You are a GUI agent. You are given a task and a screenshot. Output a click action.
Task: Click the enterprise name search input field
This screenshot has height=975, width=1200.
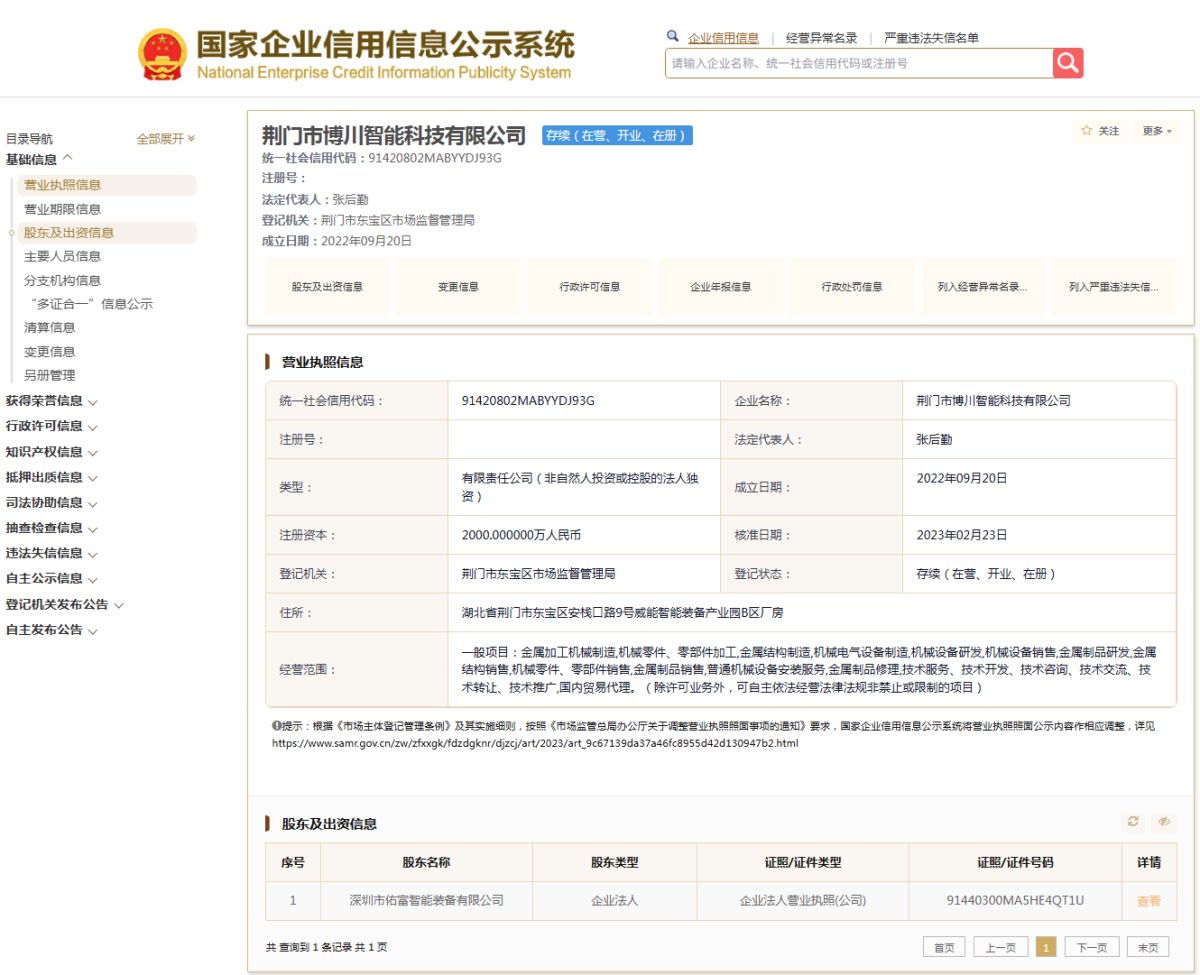[859, 63]
